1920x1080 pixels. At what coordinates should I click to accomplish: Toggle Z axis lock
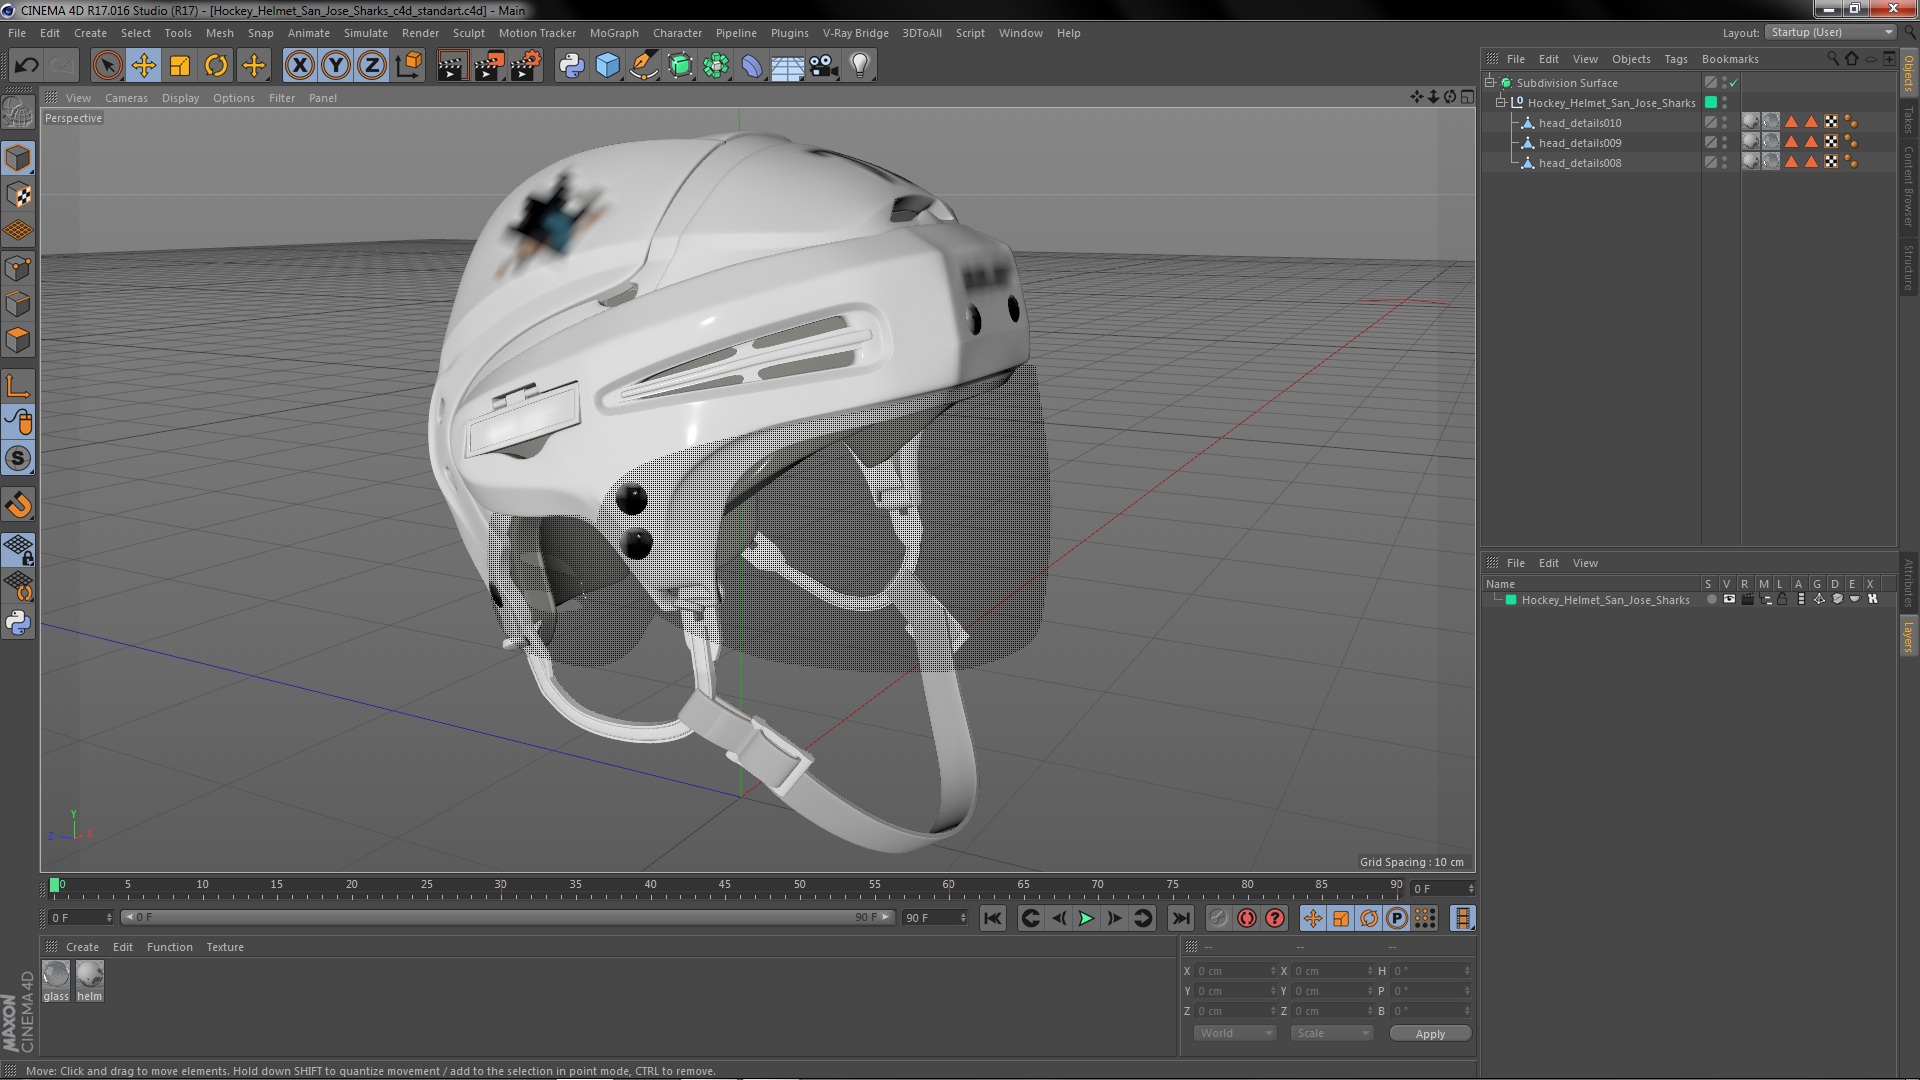tap(372, 66)
